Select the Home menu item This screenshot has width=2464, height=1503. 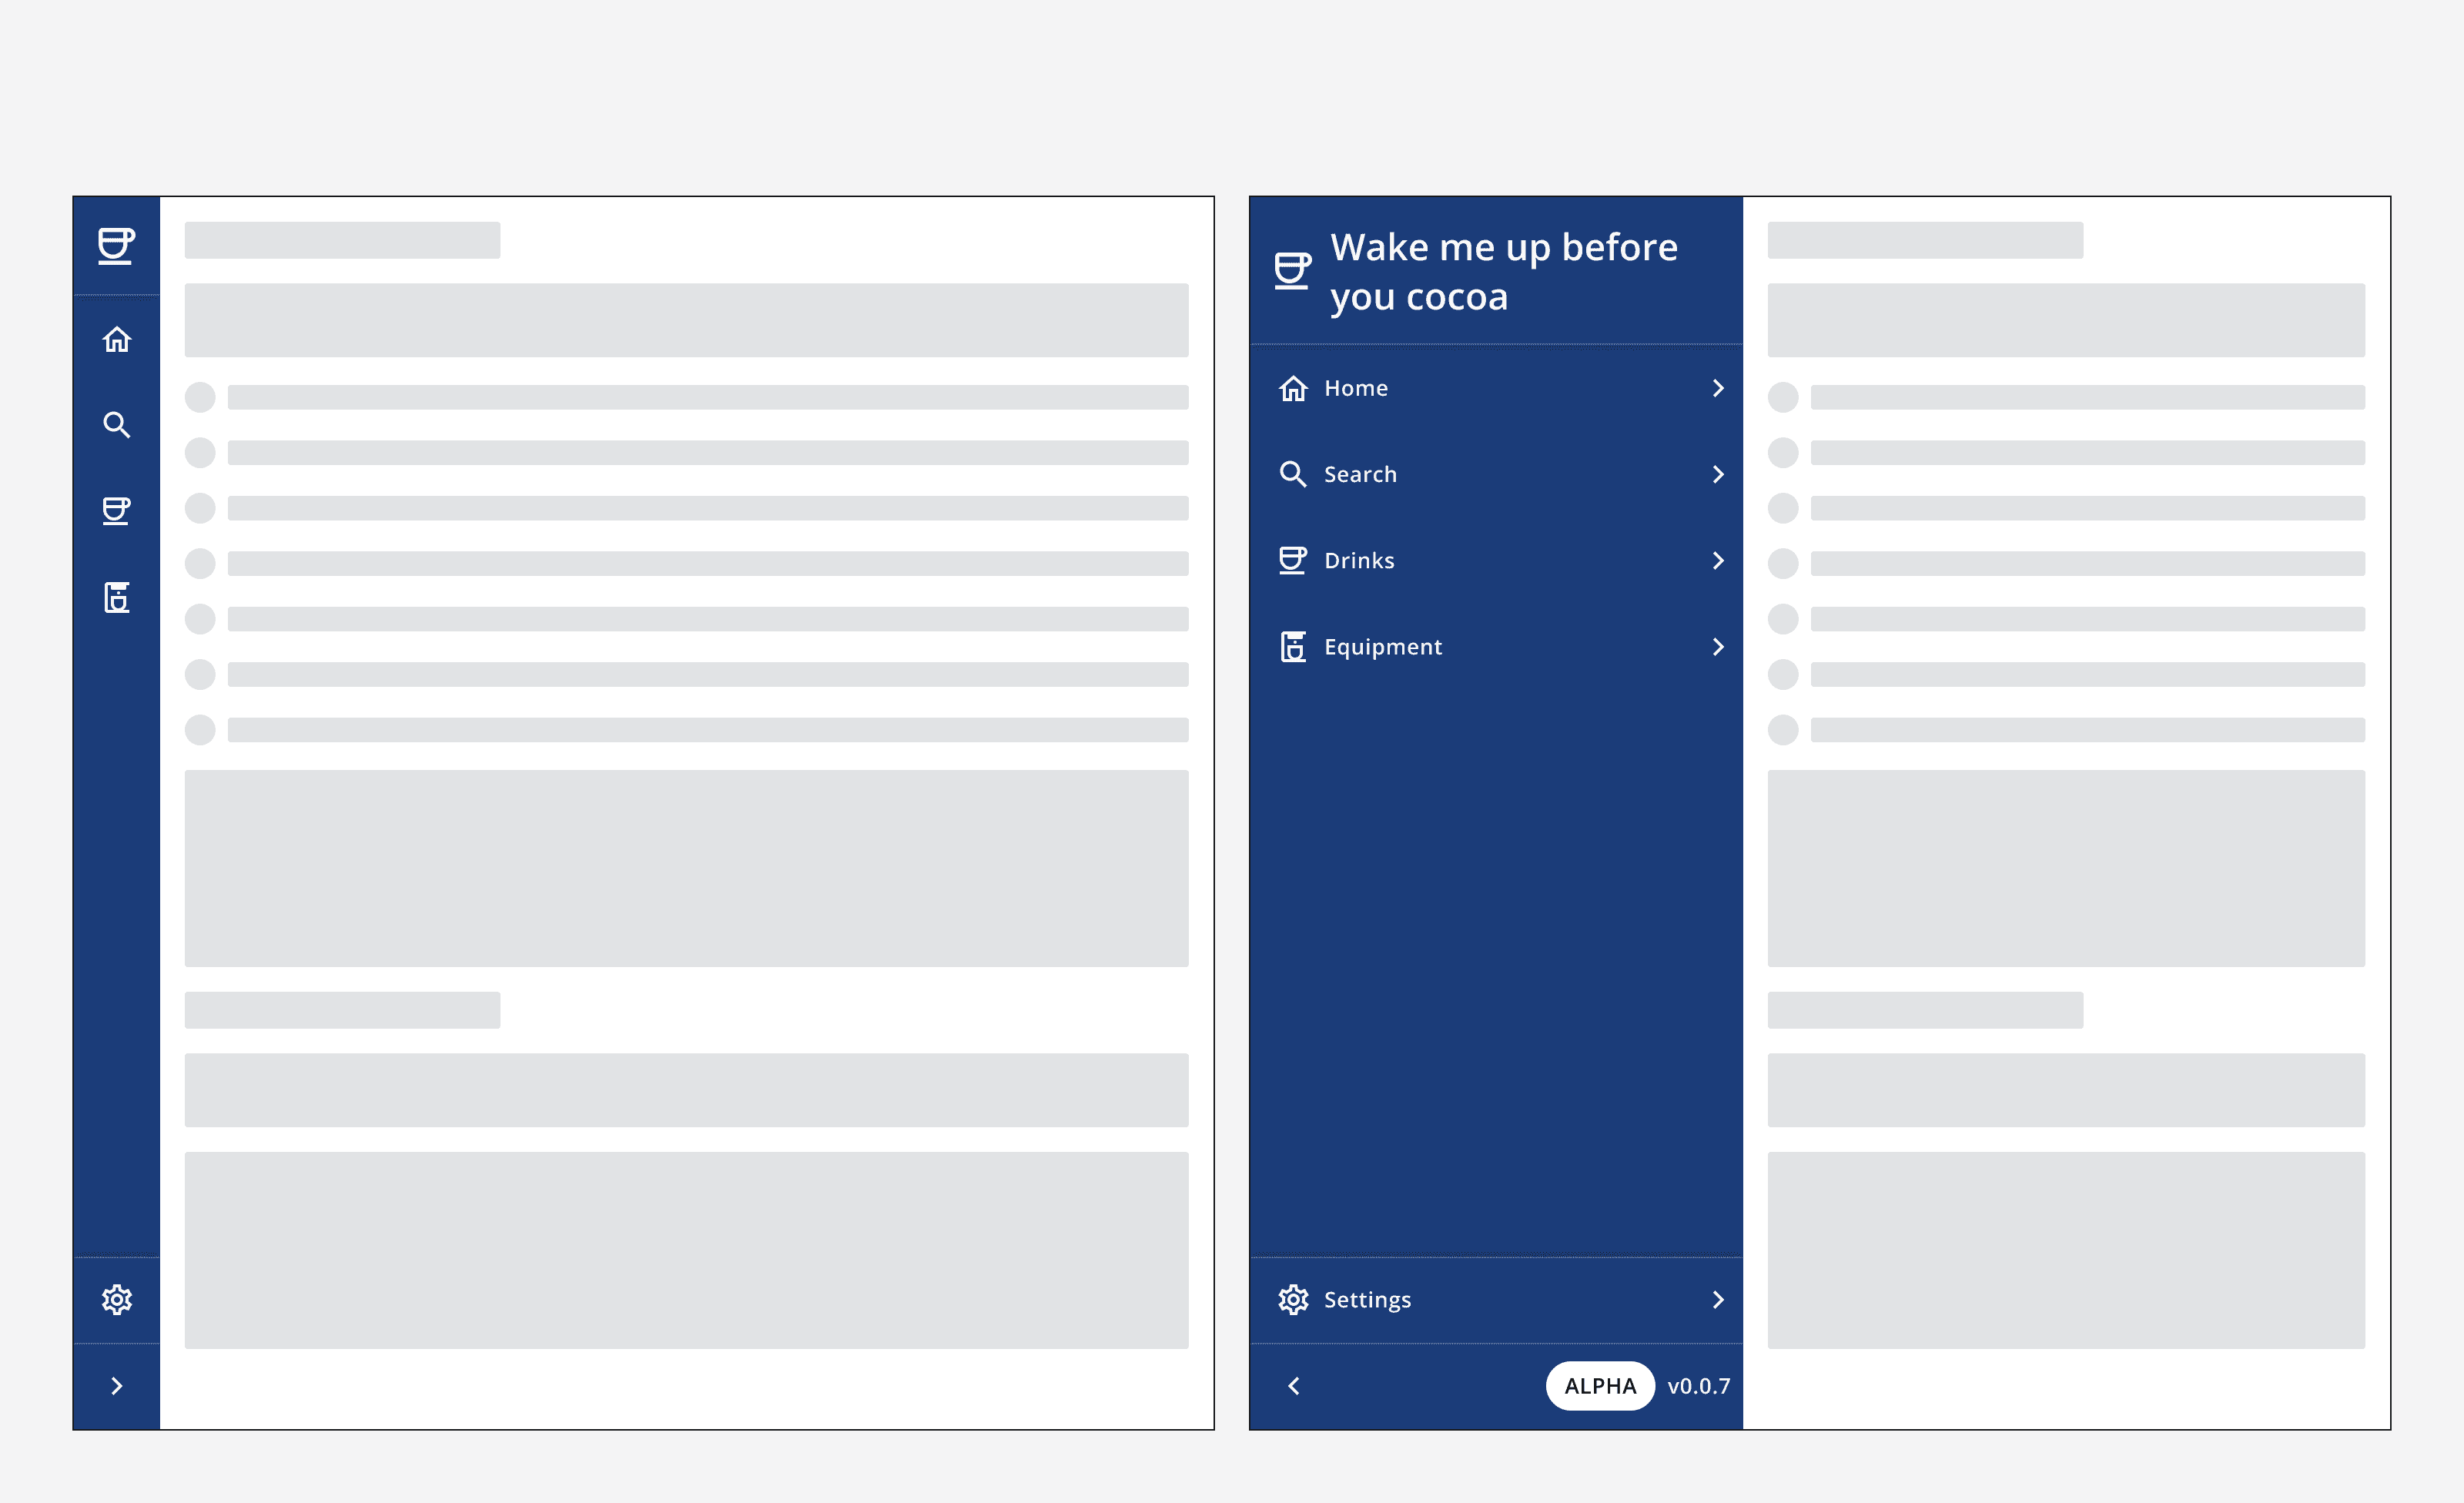pos(1355,388)
